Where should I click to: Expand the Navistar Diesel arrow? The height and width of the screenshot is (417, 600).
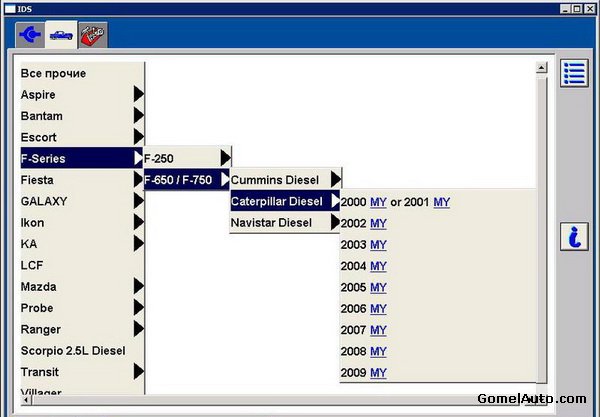click(336, 222)
